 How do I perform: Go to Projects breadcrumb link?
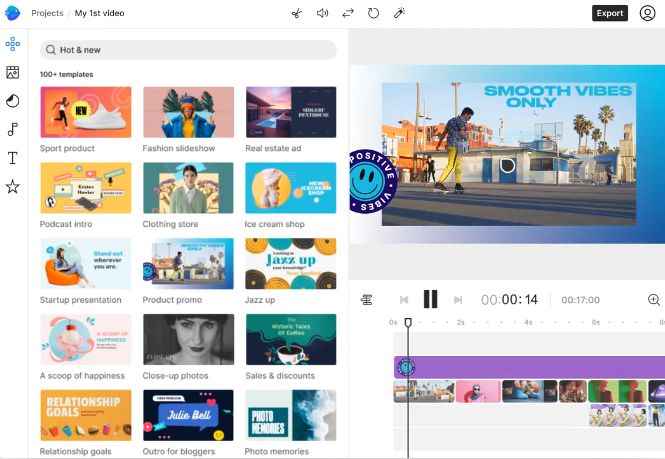coord(47,13)
